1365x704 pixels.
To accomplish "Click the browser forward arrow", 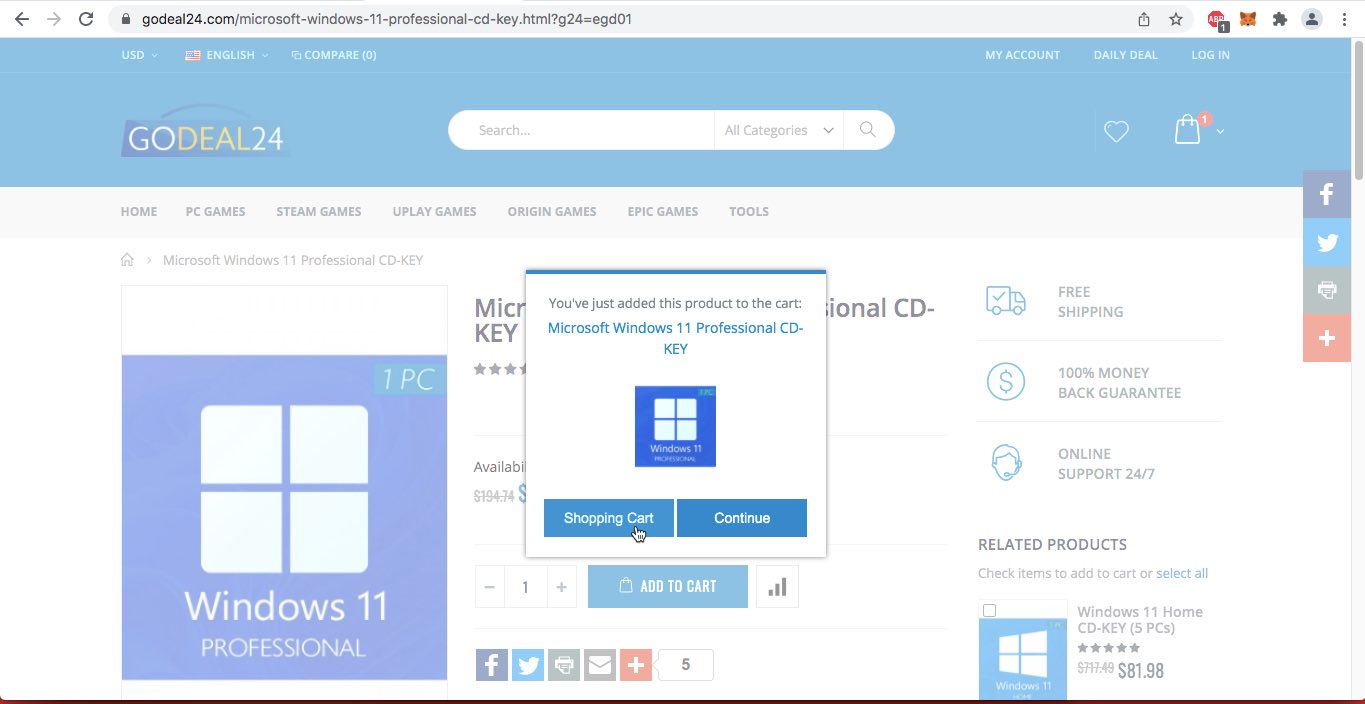I will tap(53, 19).
